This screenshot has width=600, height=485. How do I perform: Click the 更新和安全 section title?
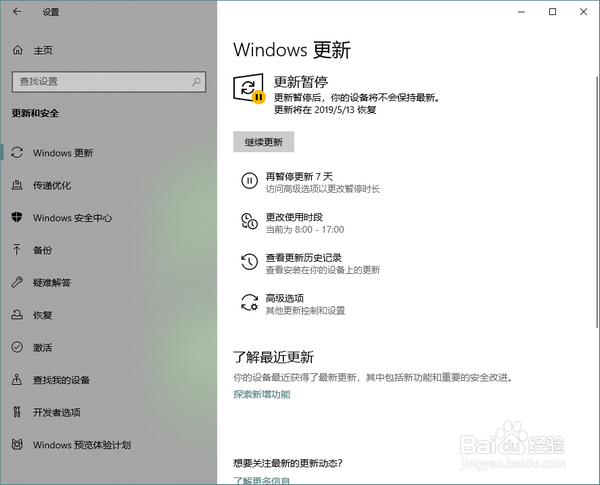pos(35,113)
